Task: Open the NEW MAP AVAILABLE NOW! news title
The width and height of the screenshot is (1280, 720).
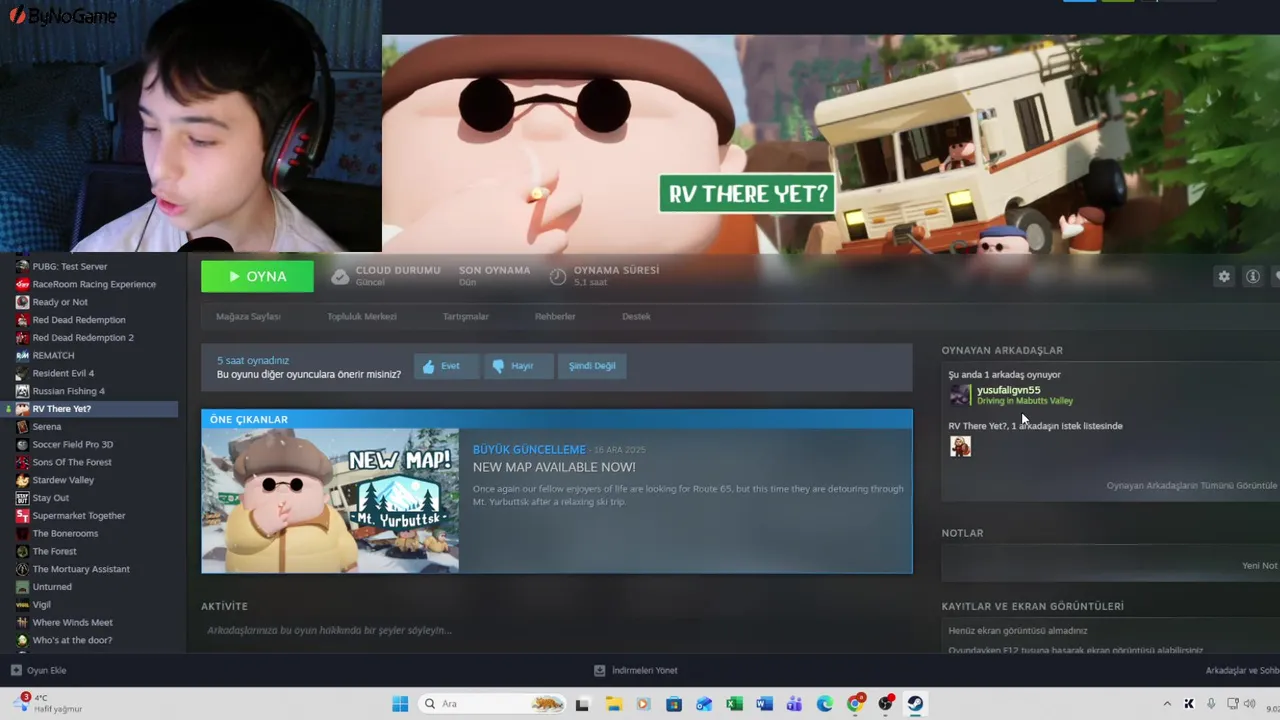Action: [554, 468]
